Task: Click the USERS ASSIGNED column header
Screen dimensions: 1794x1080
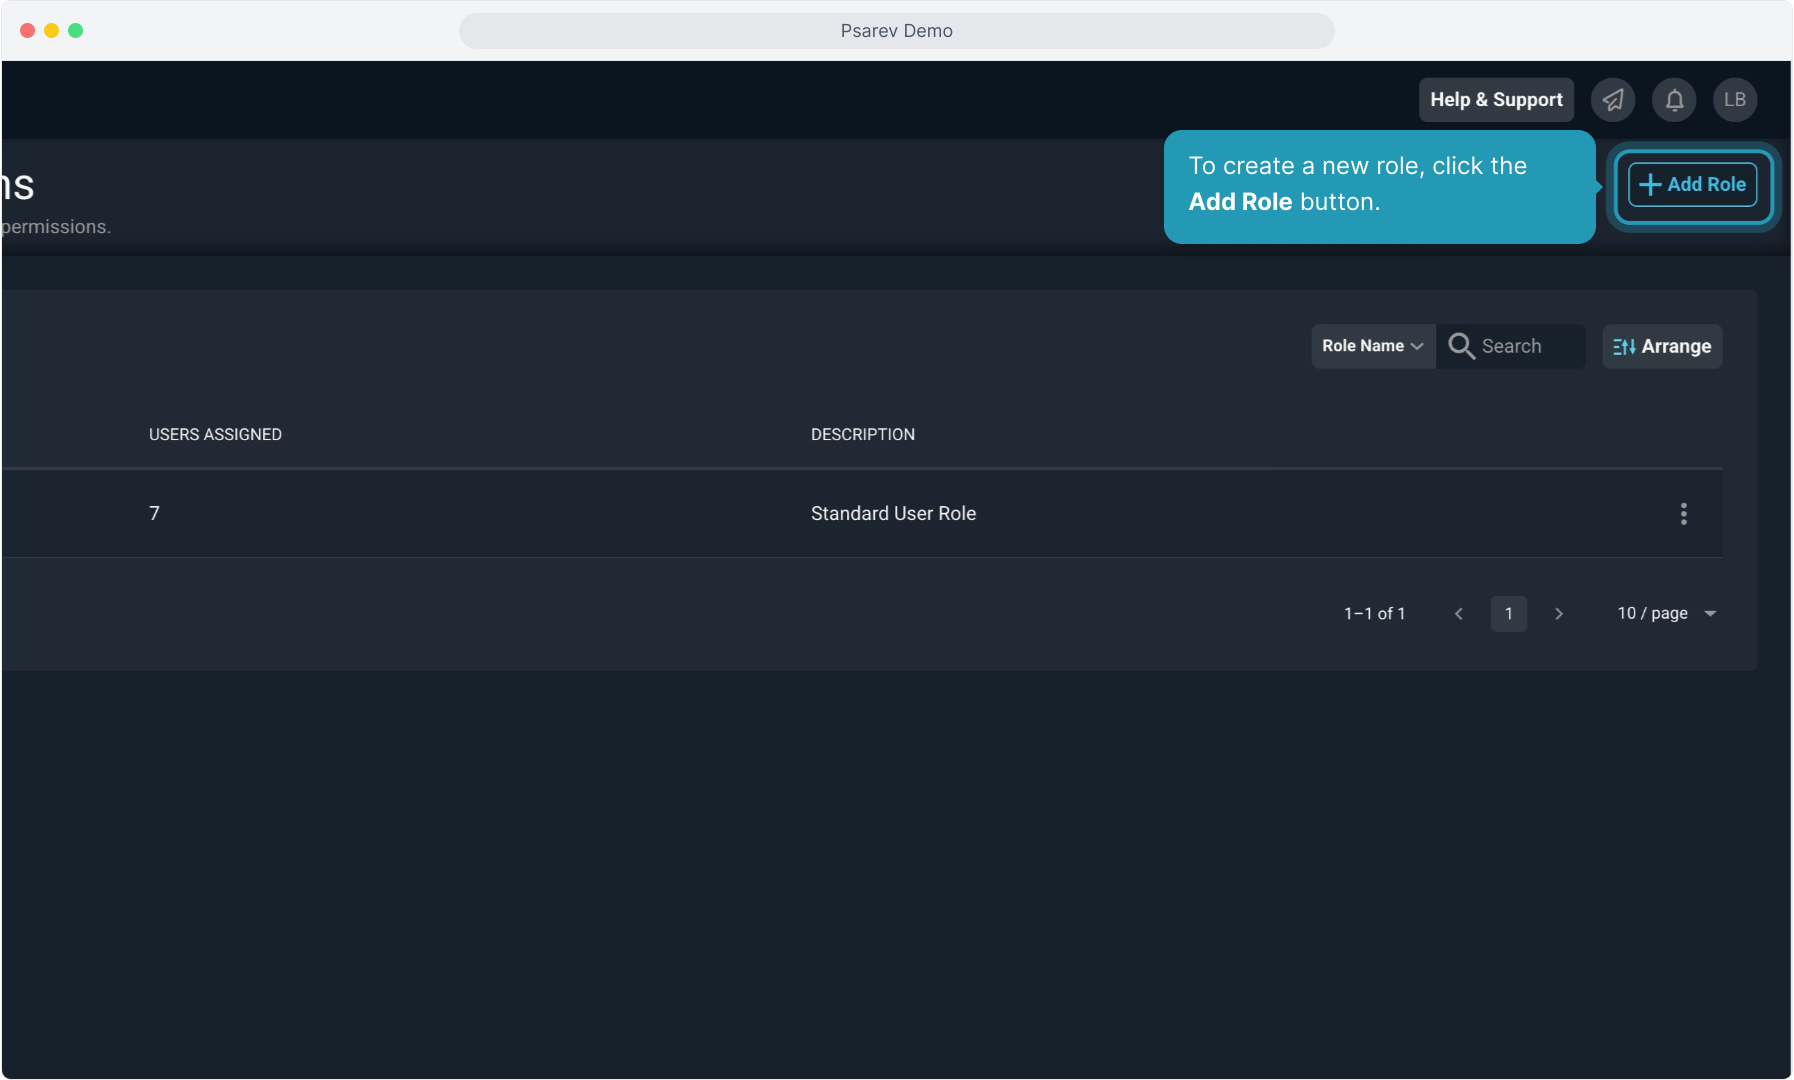Action: [x=215, y=435]
